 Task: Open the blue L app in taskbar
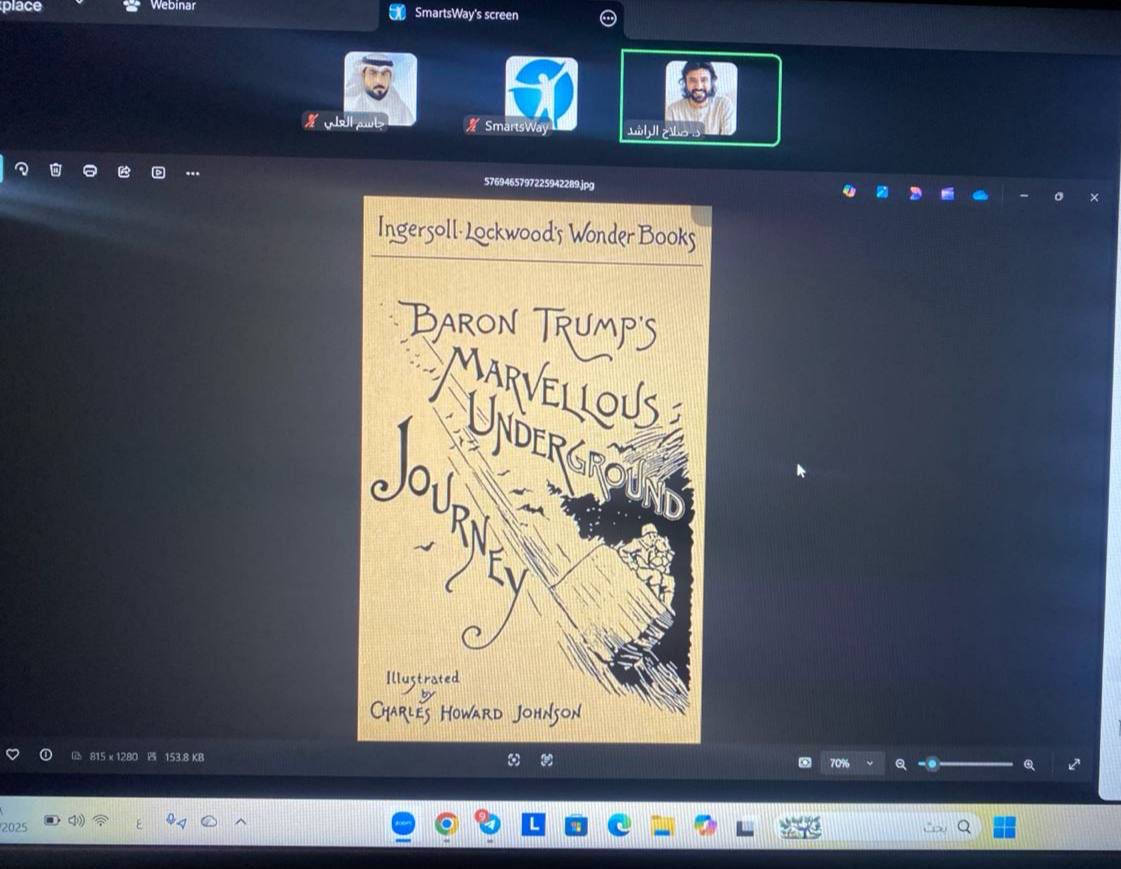pyautogui.click(x=533, y=825)
